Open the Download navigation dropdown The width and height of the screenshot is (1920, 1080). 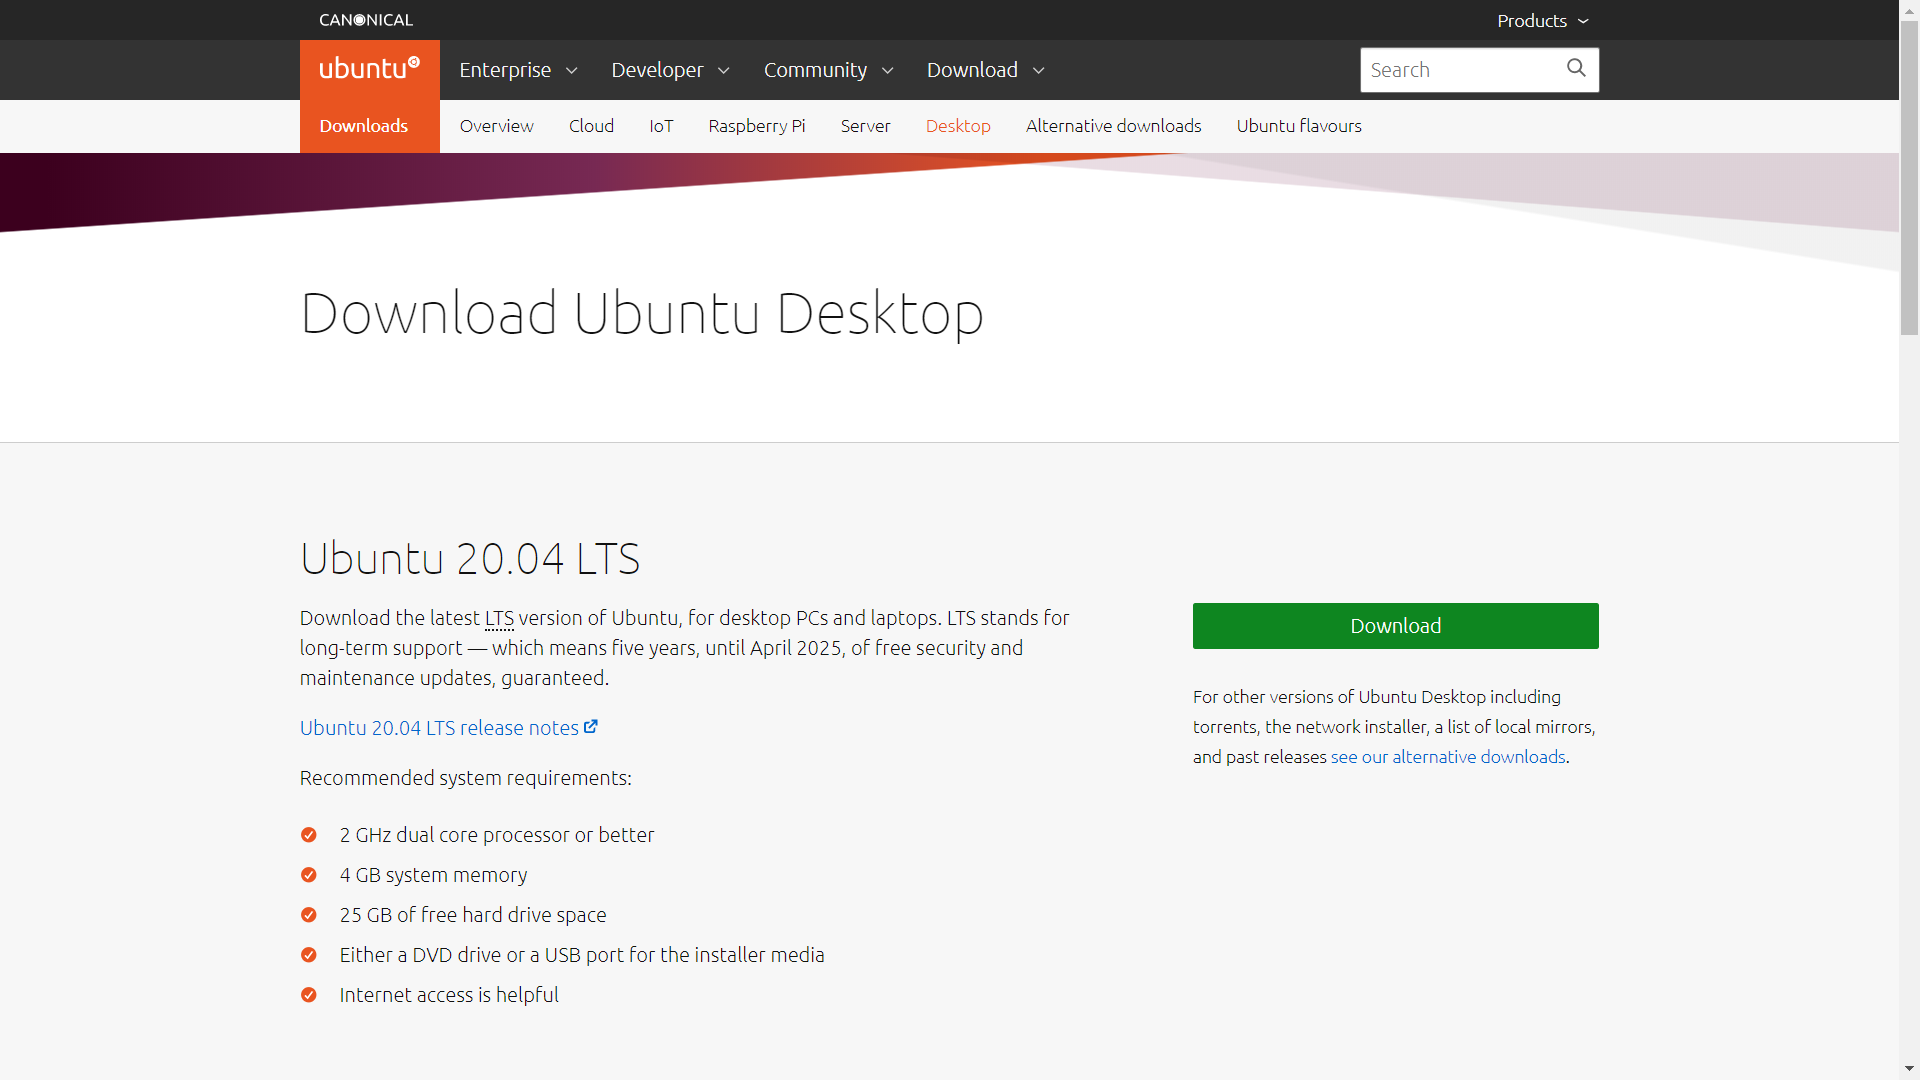point(985,70)
